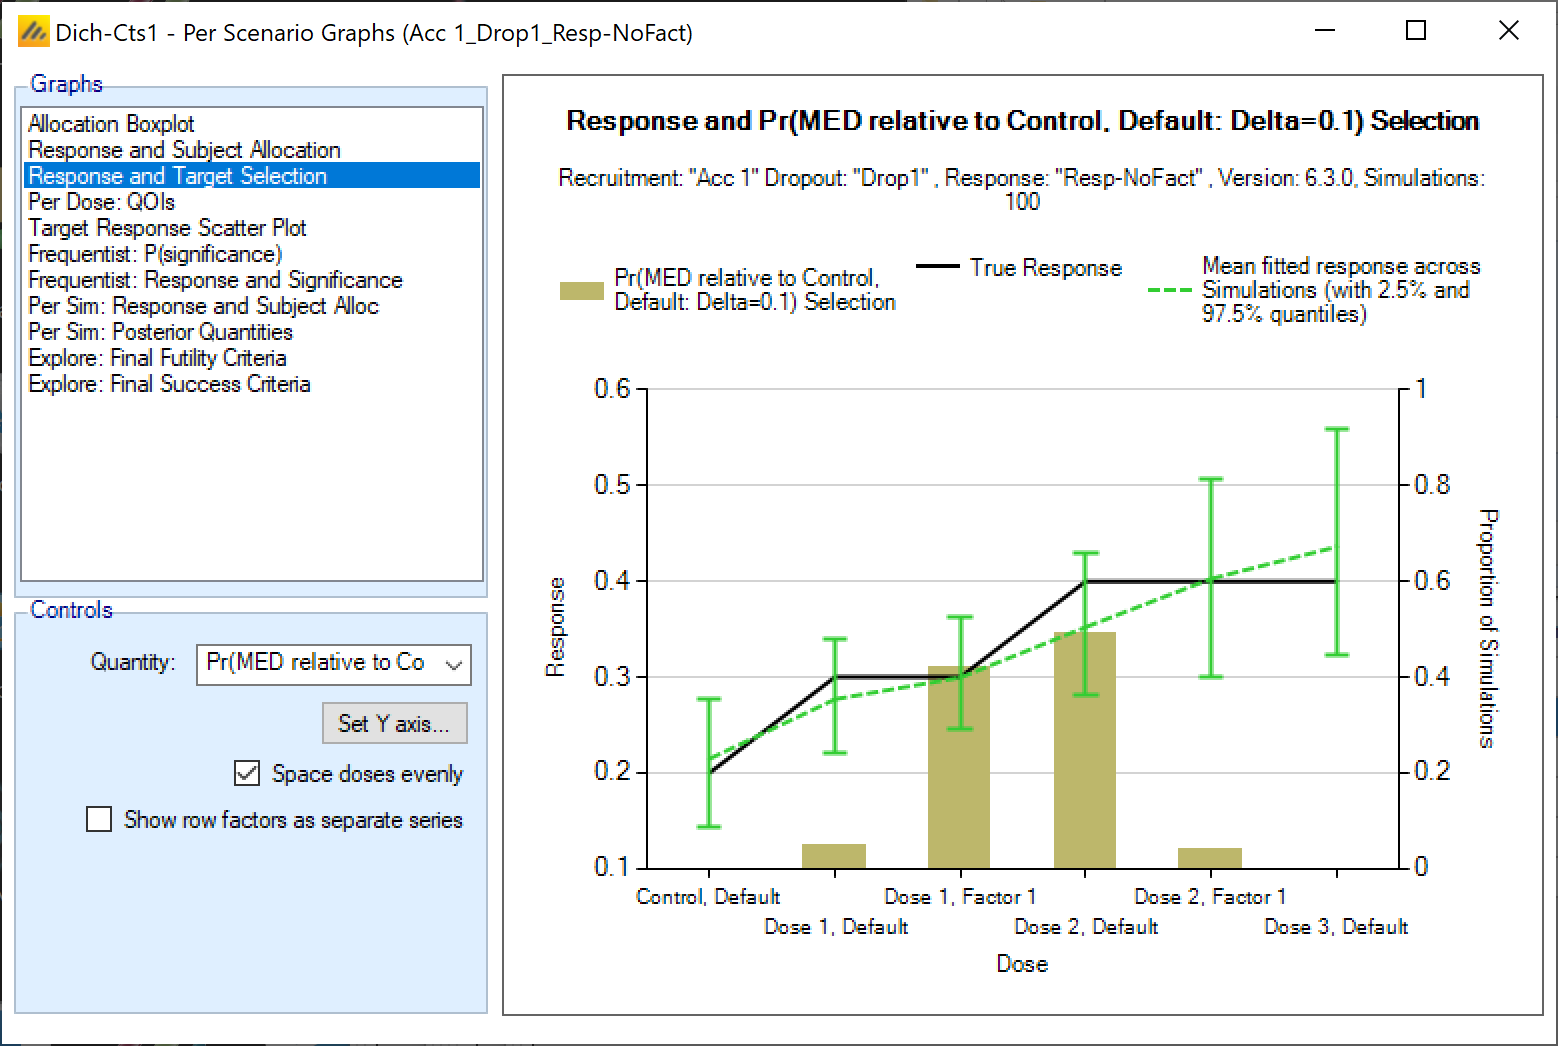Click the Dose 2, Default bar
The height and width of the screenshot is (1046, 1558).
[x=1085, y=750]
